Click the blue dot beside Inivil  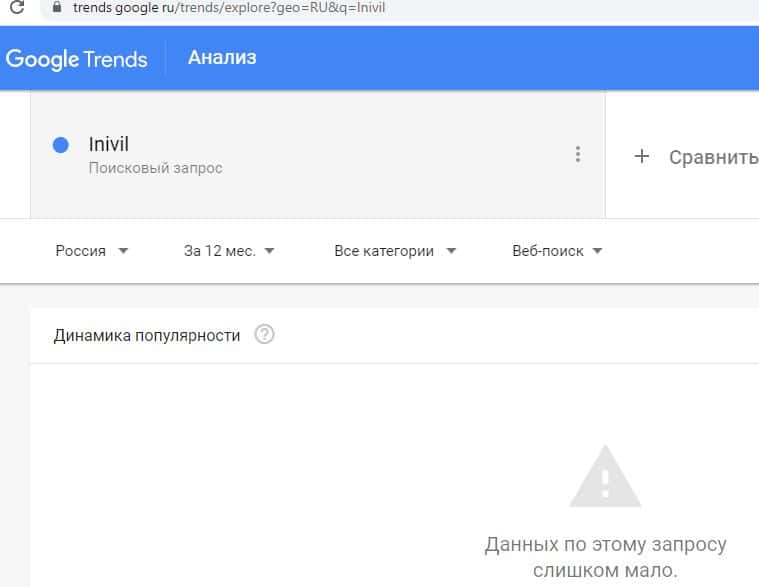[x=60, y=145]
